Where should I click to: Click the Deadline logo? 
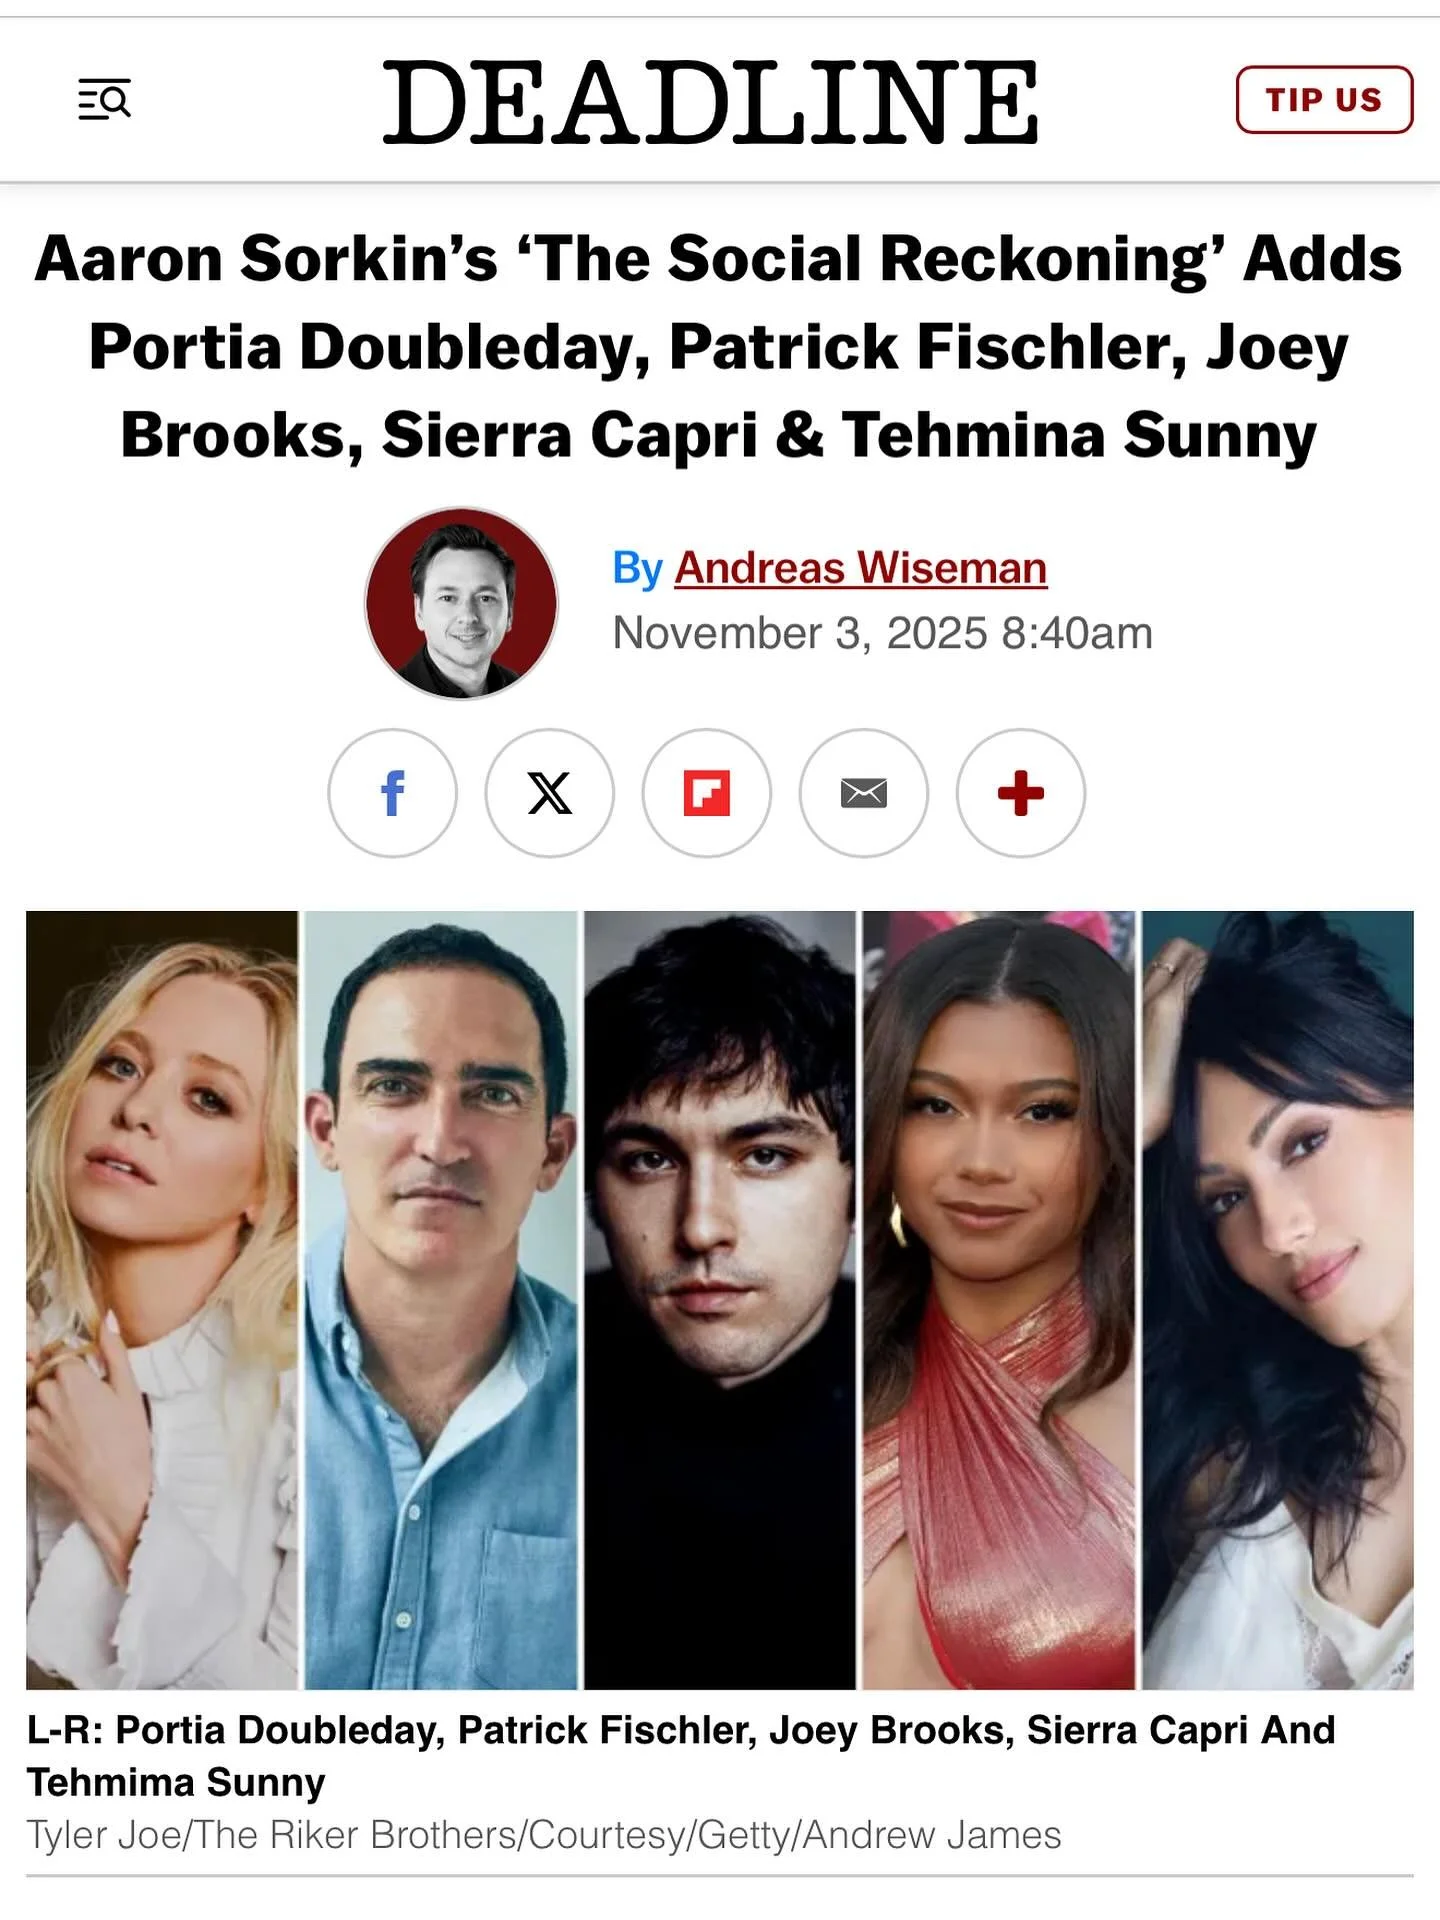pos(711,101)
